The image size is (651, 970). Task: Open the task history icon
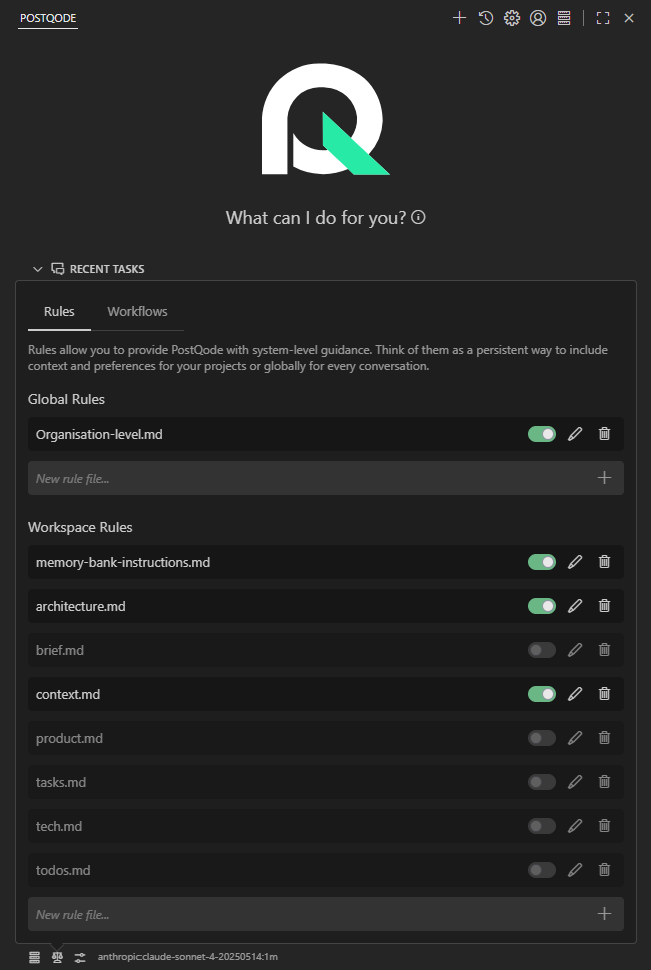click(486, 18)
